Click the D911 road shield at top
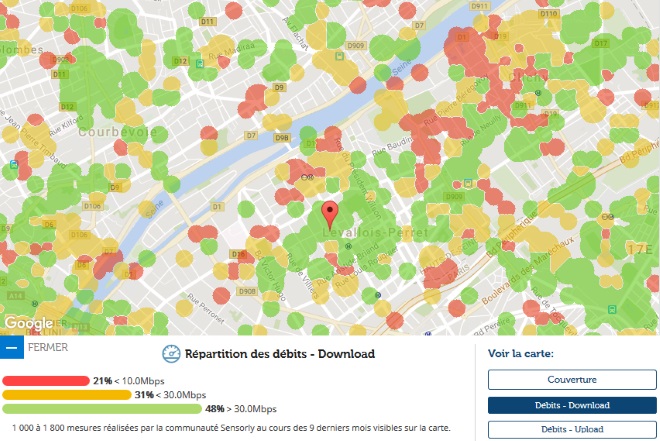 pyautogui.click(x=507, y=6)
